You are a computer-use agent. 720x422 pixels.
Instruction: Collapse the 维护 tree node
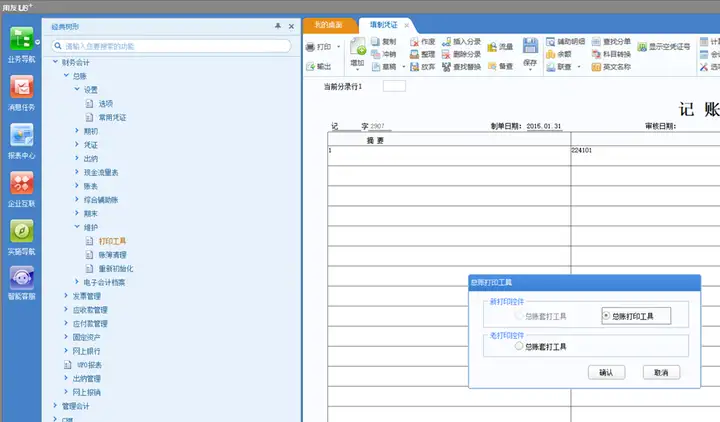pos(77,227)
